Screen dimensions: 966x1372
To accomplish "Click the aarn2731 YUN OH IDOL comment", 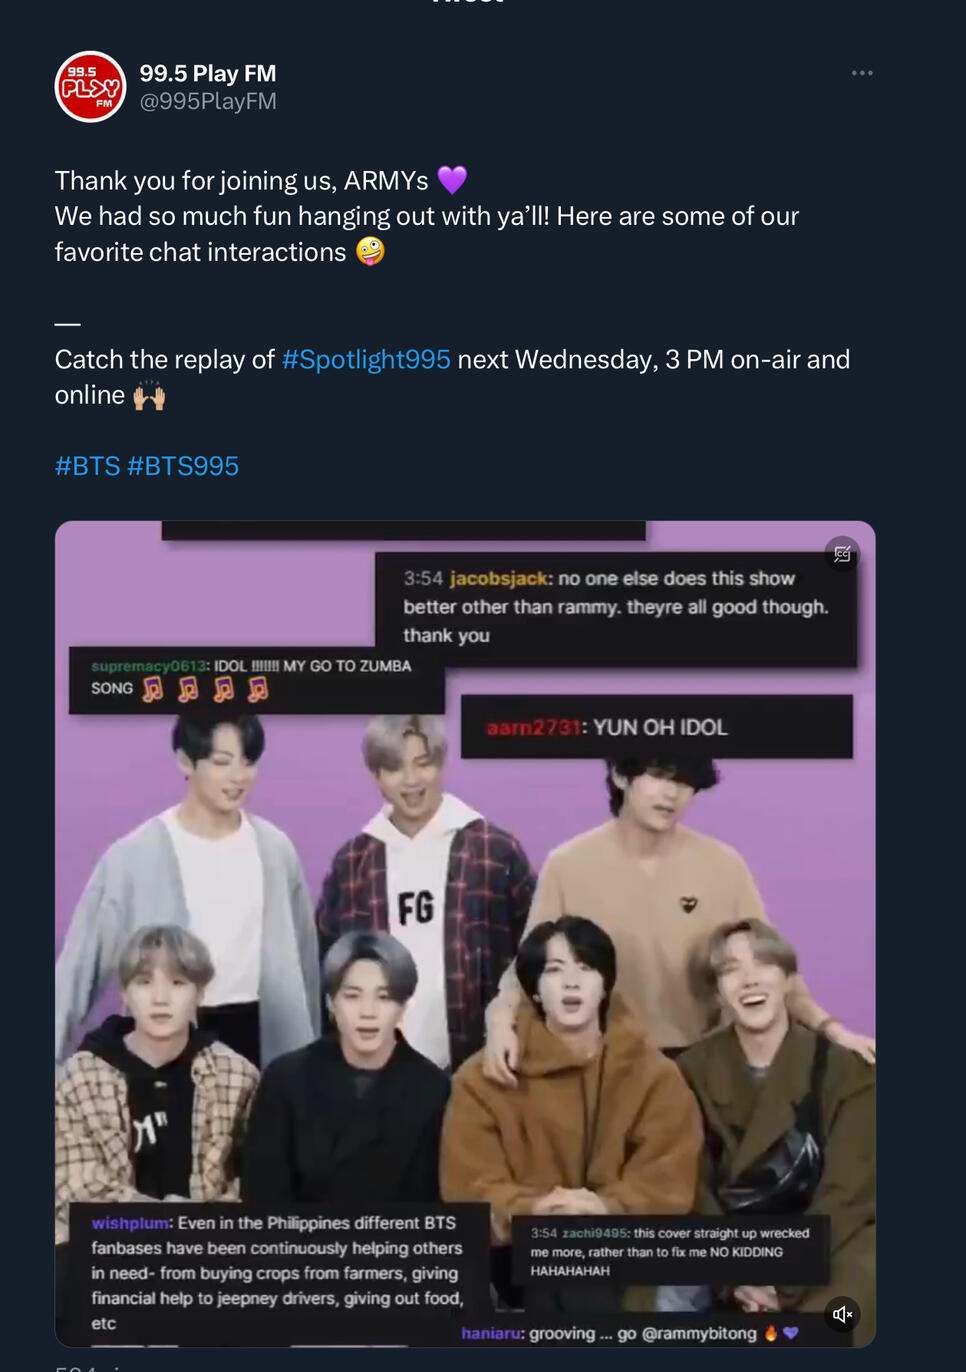I will (656, 727).
